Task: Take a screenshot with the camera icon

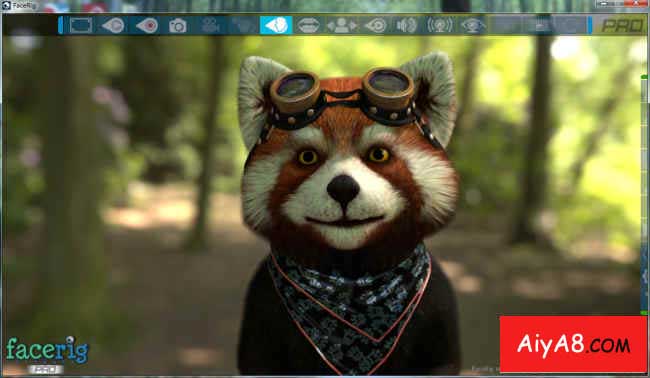Action: point(178,26)
